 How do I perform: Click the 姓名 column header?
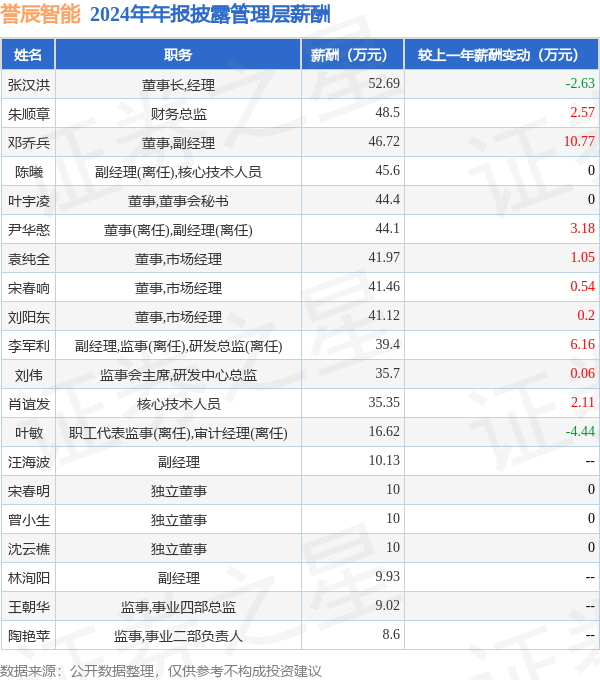point(28,55)
